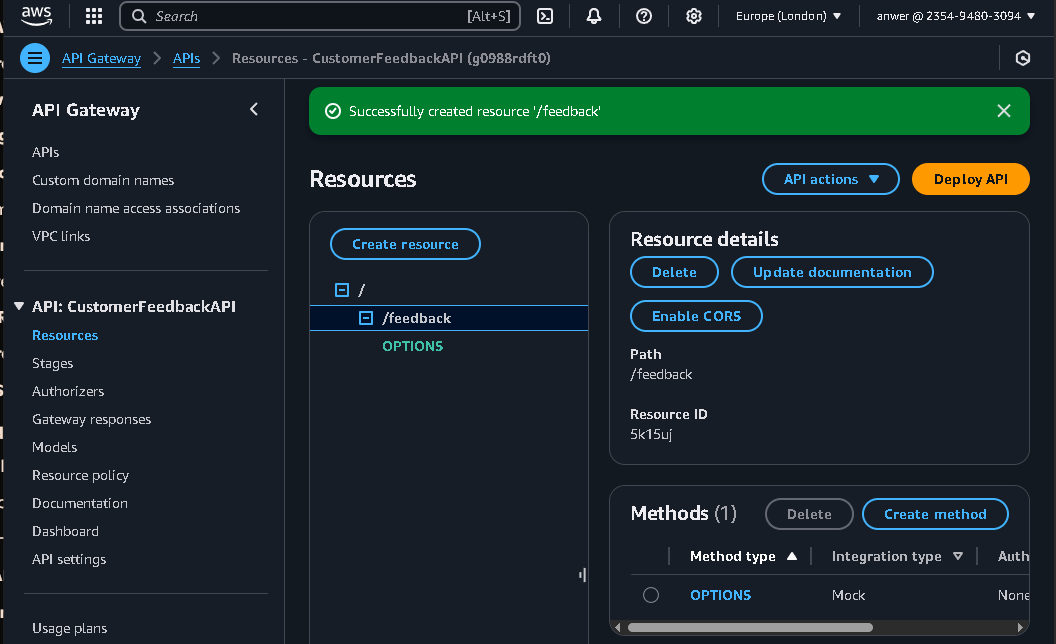Collapse the API: CustomerFeedbackAPI section triangle
Image resolution: width=1056 pixels, height=644 pixels.
tap(19, 307)
